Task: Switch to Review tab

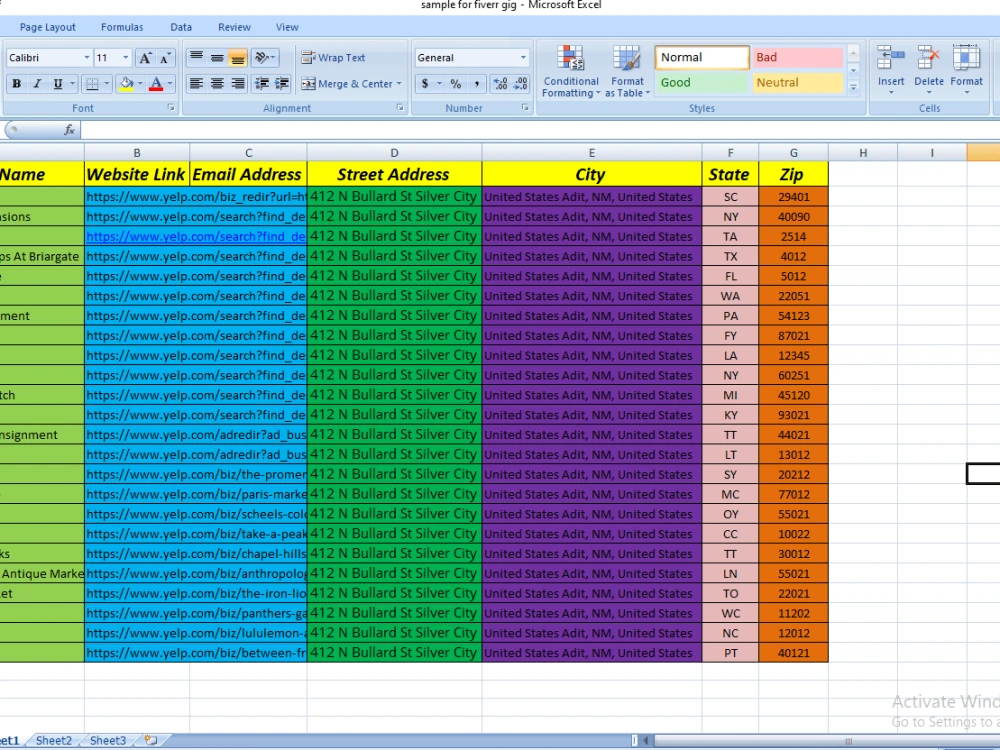Action: pos(234,27)
